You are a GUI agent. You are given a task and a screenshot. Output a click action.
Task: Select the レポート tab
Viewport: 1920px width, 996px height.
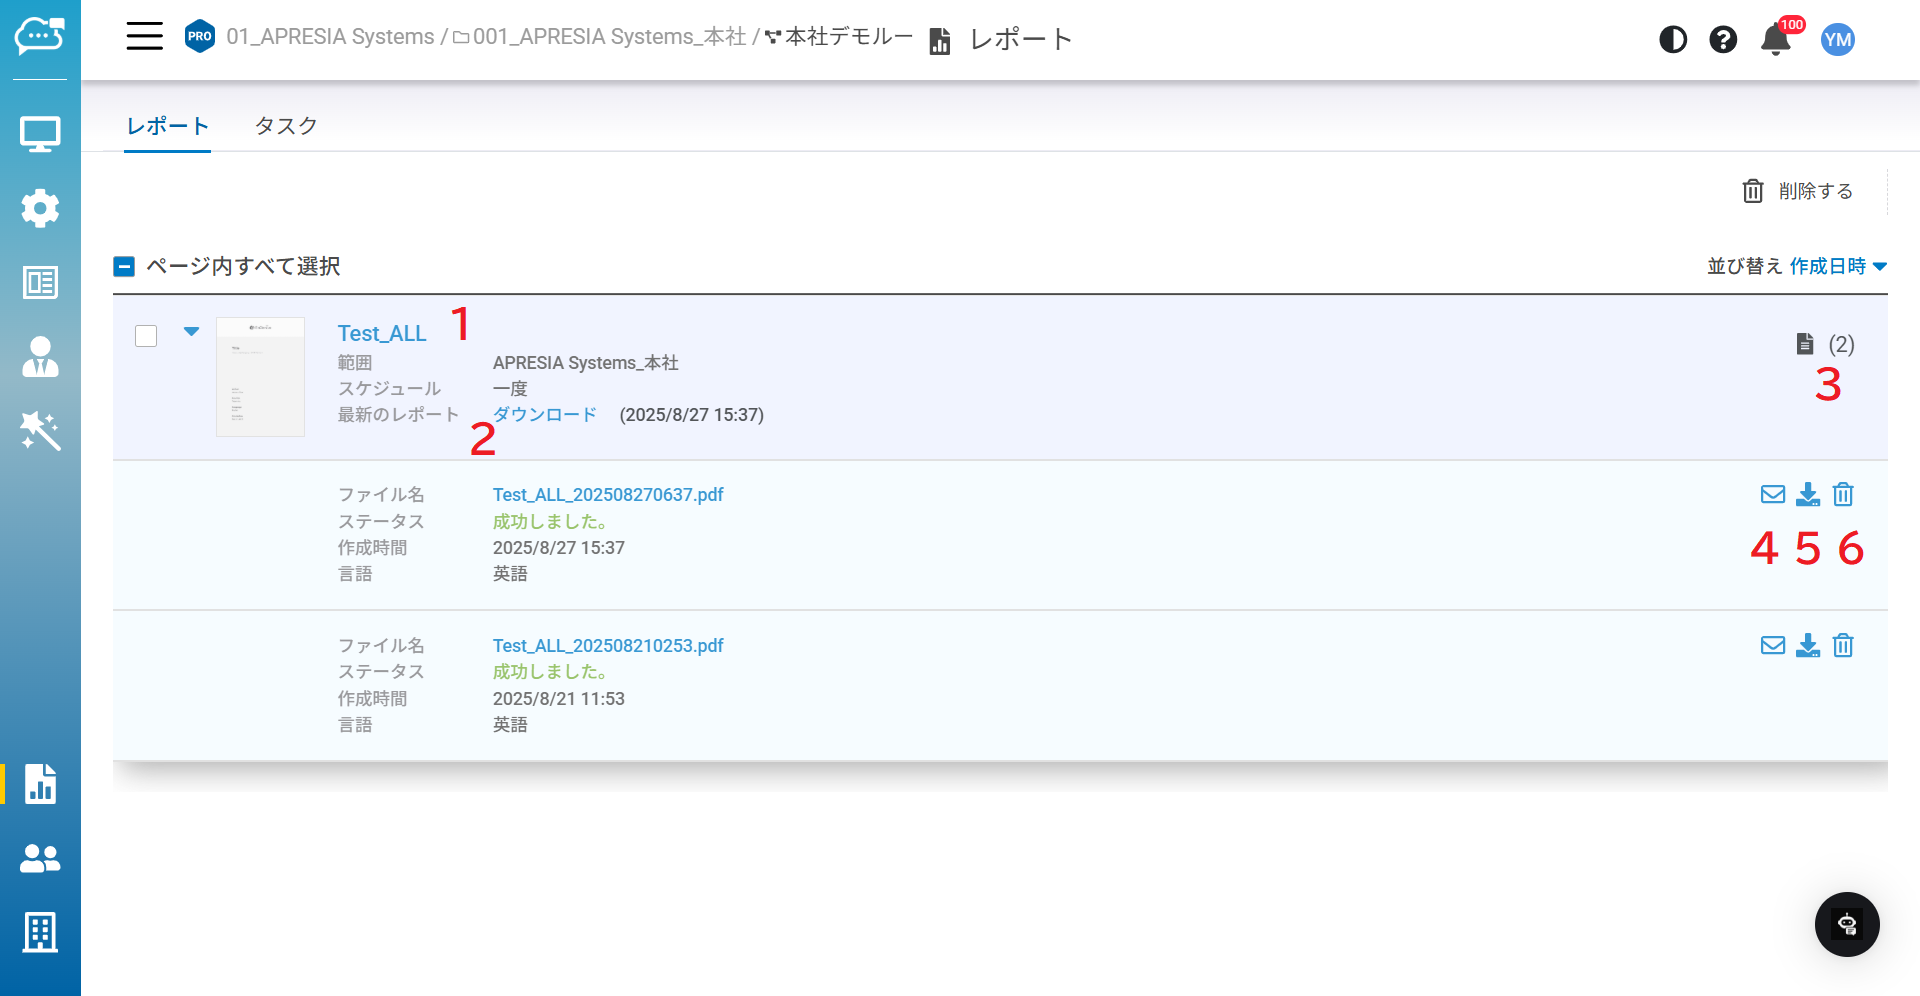point(167,126)
